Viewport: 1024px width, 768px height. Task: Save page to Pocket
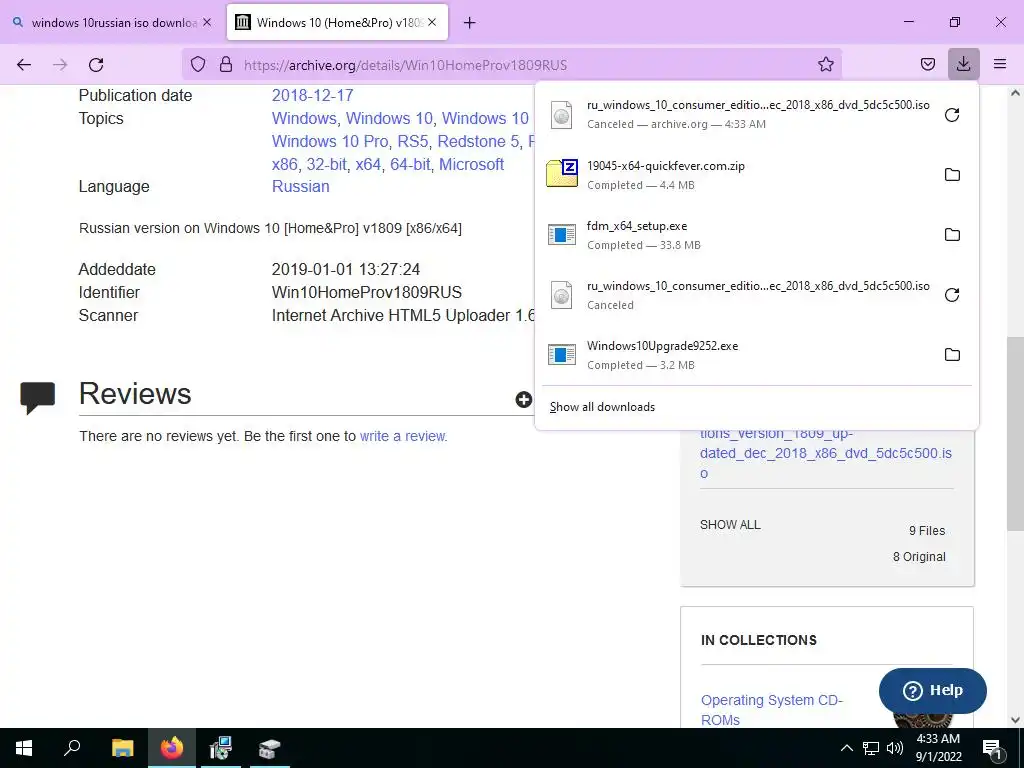point(927,65)
